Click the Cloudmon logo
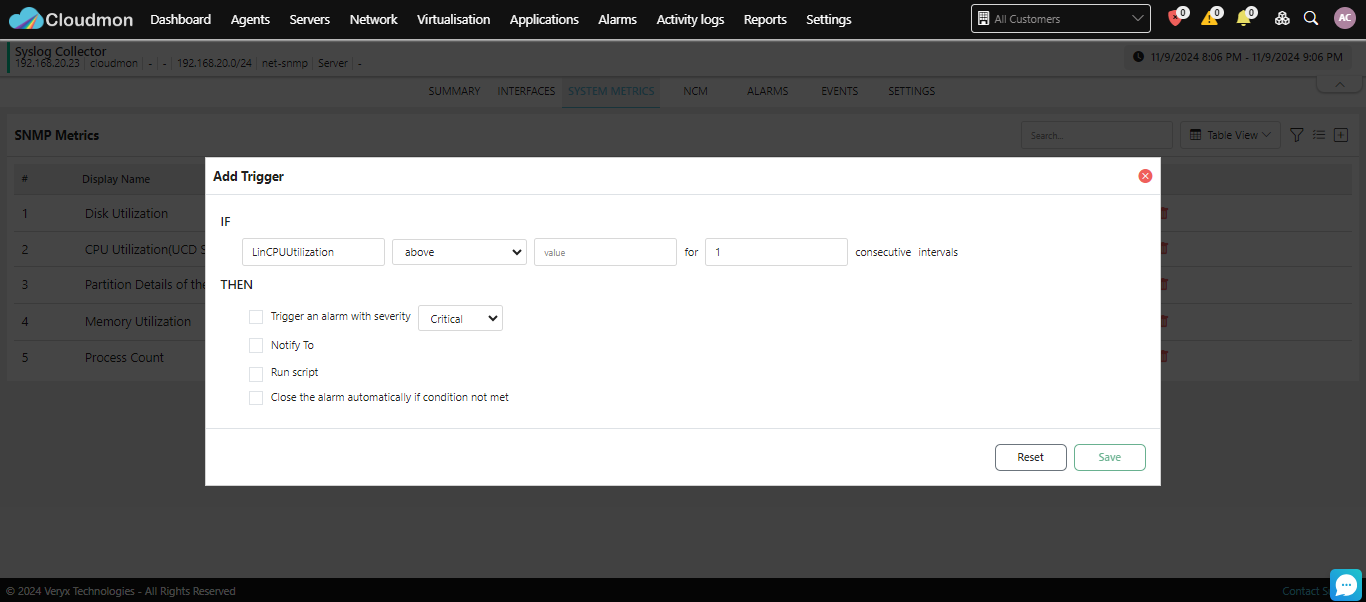Image resolution: width=1366 pixels, height=602 pixels. [x=71, y=19]
